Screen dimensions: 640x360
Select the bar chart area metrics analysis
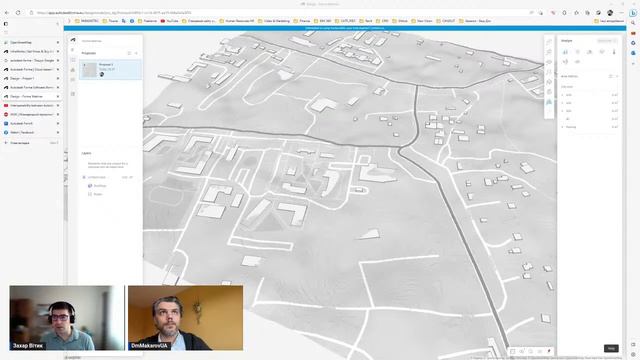(565, 52)
